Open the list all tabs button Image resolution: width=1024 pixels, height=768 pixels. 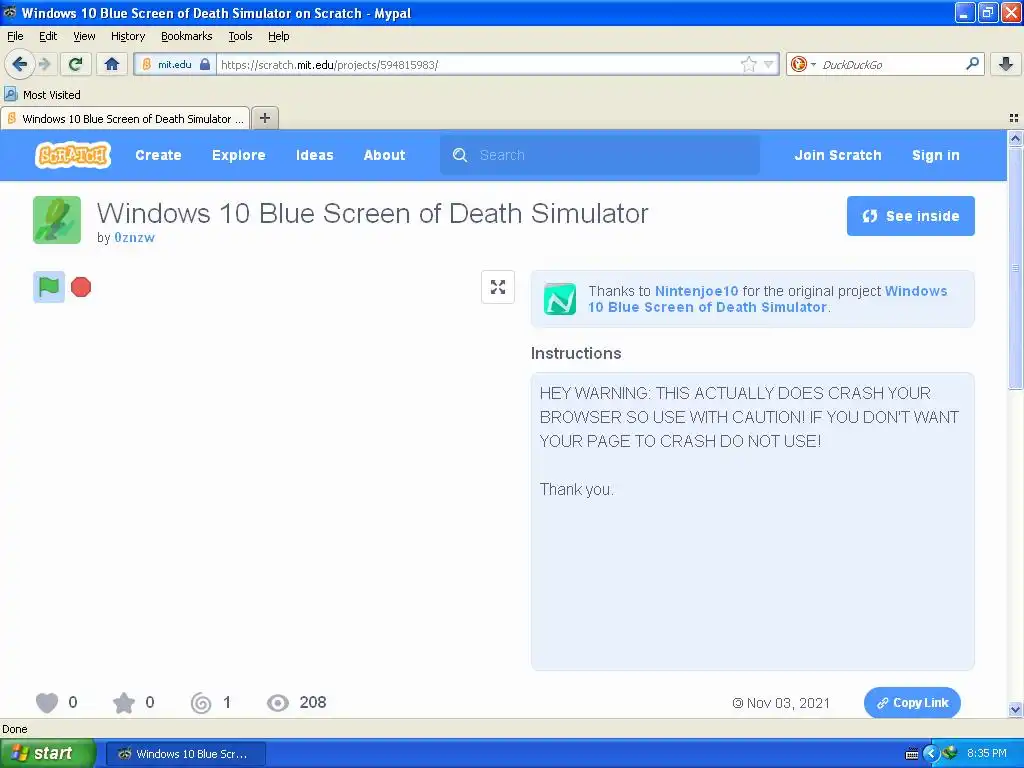click(x=1014, y=118)
